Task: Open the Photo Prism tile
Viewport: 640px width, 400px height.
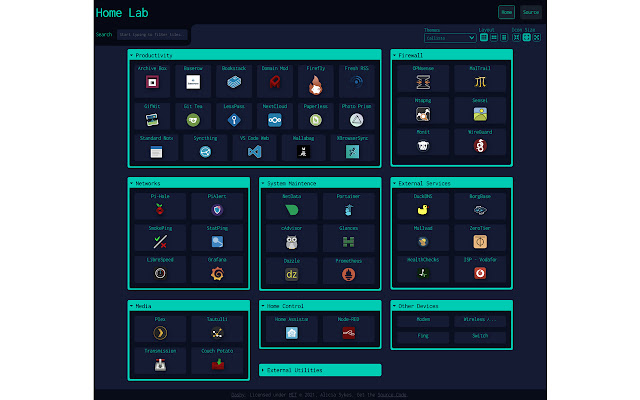Action: coord(356,116)
